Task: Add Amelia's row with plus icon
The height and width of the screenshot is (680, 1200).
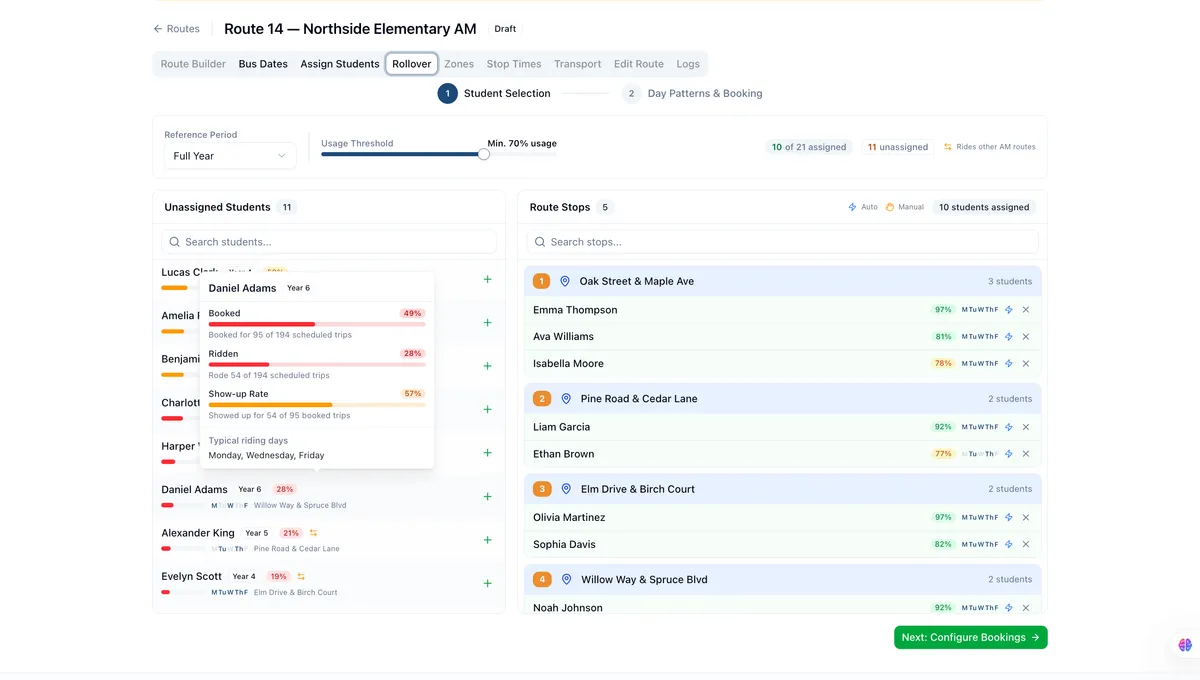Action: coord(487,323)
